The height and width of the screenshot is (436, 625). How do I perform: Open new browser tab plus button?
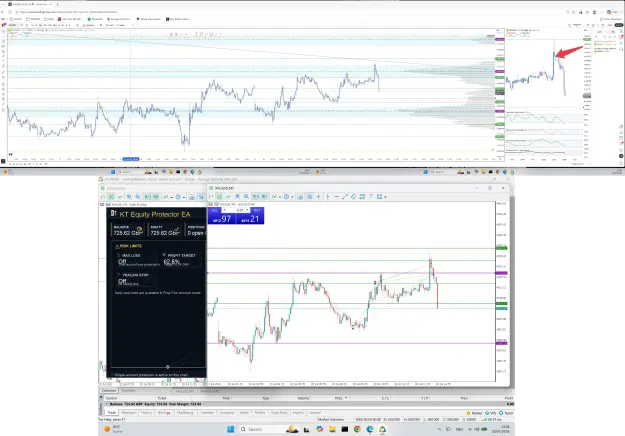[57, 4]
